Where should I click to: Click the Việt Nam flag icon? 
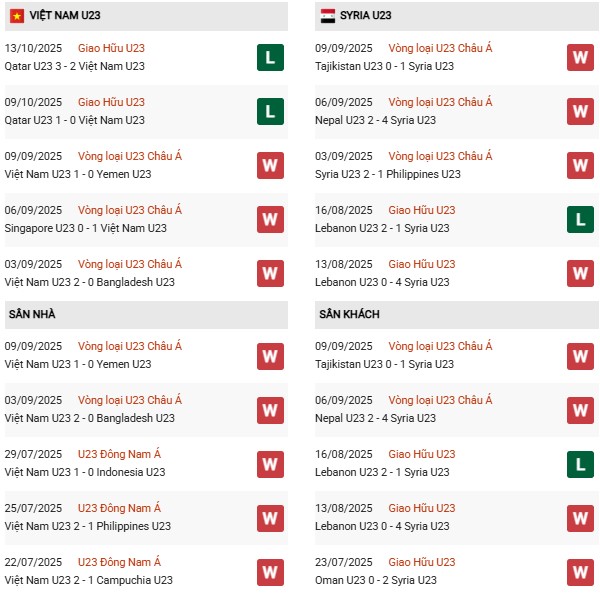click(17, 16)
